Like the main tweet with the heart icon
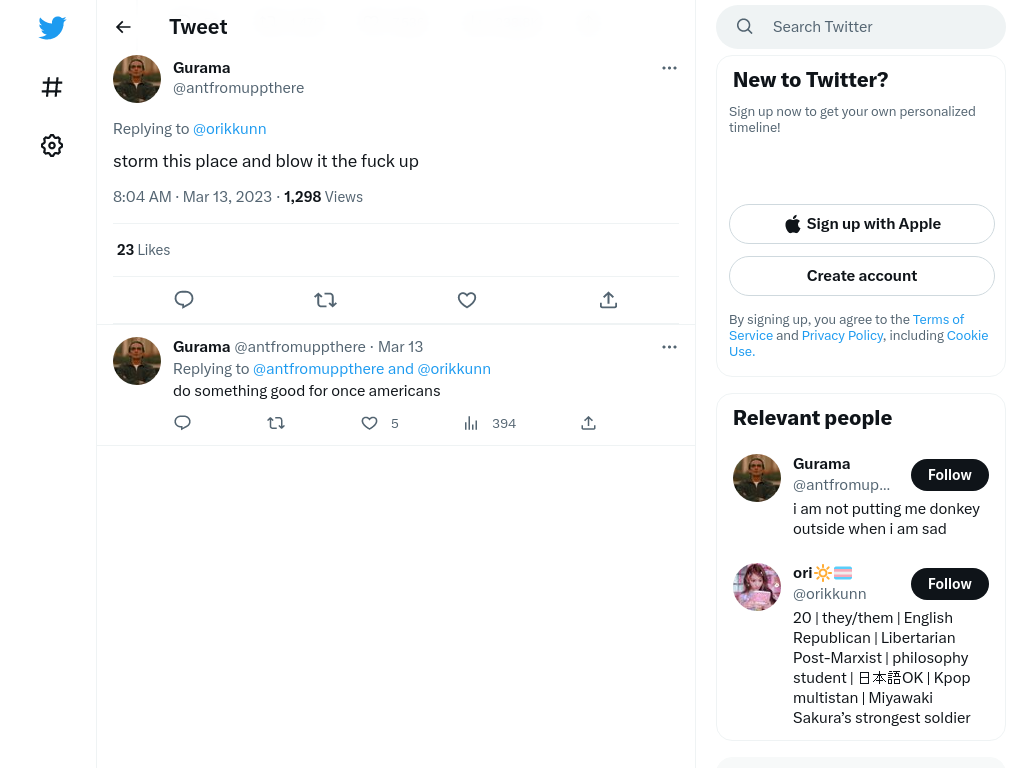 click(x=466, y=300)
